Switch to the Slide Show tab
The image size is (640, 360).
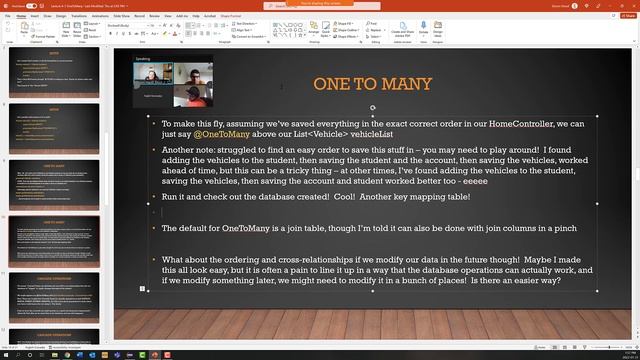[x=121, y=16]
